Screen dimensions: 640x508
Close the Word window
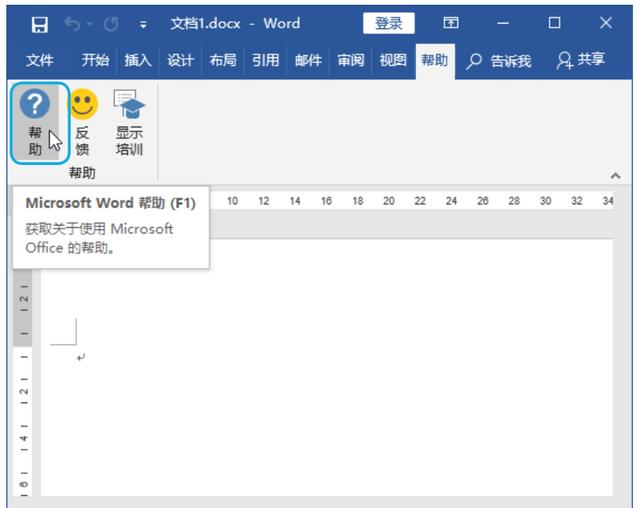tap(606, 22)
